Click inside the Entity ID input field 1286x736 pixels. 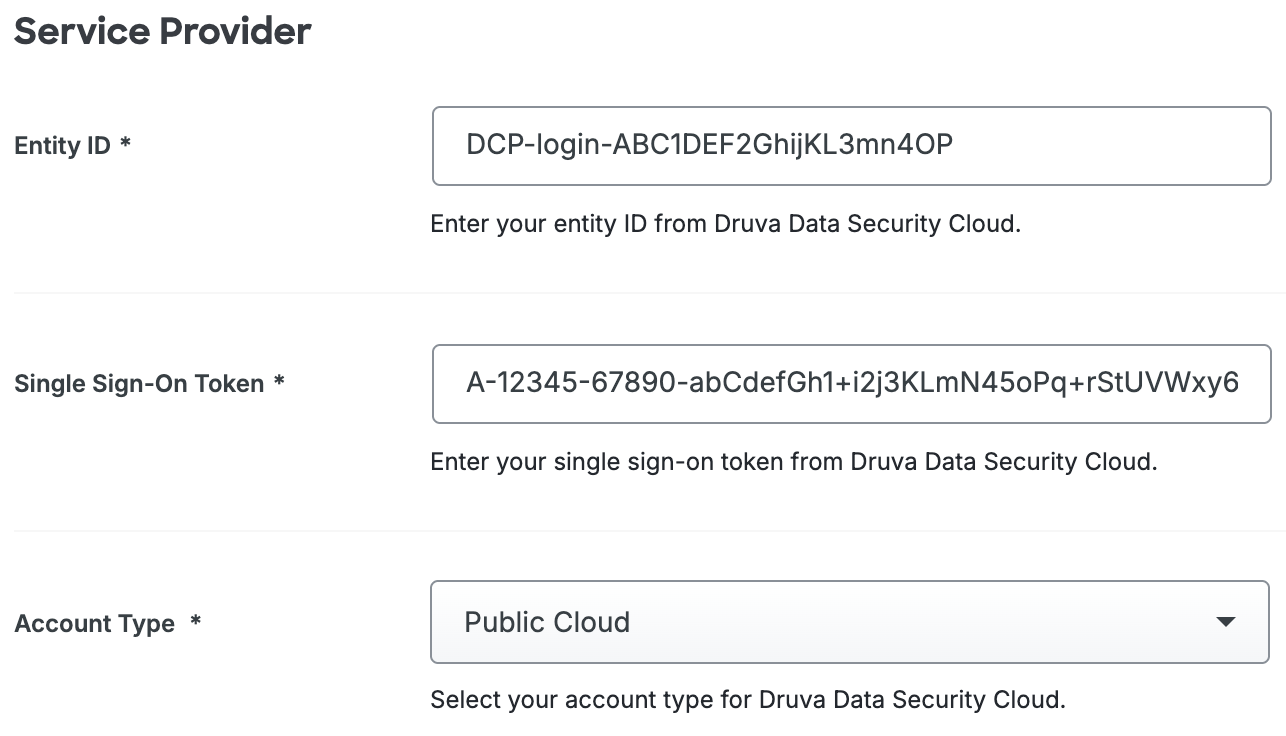[x=850, y=146]
